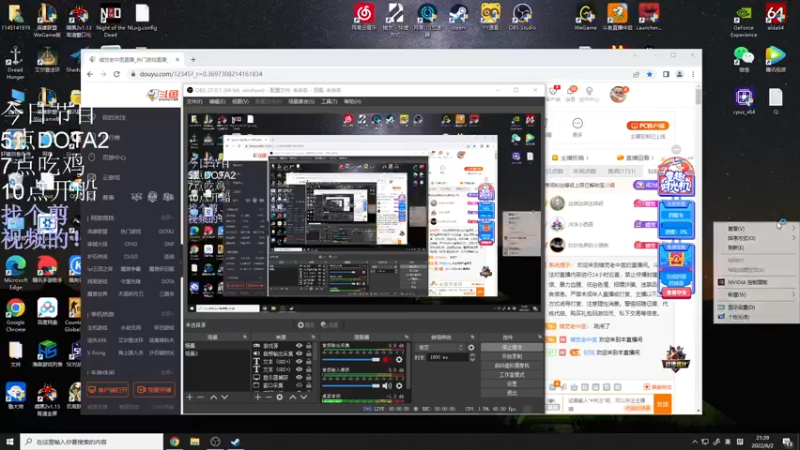Mute the second mixer channel speaker icon
Image resolution: width=800 pixels, height=450 pixels.
pyautogui.click(x=387, y=386)
